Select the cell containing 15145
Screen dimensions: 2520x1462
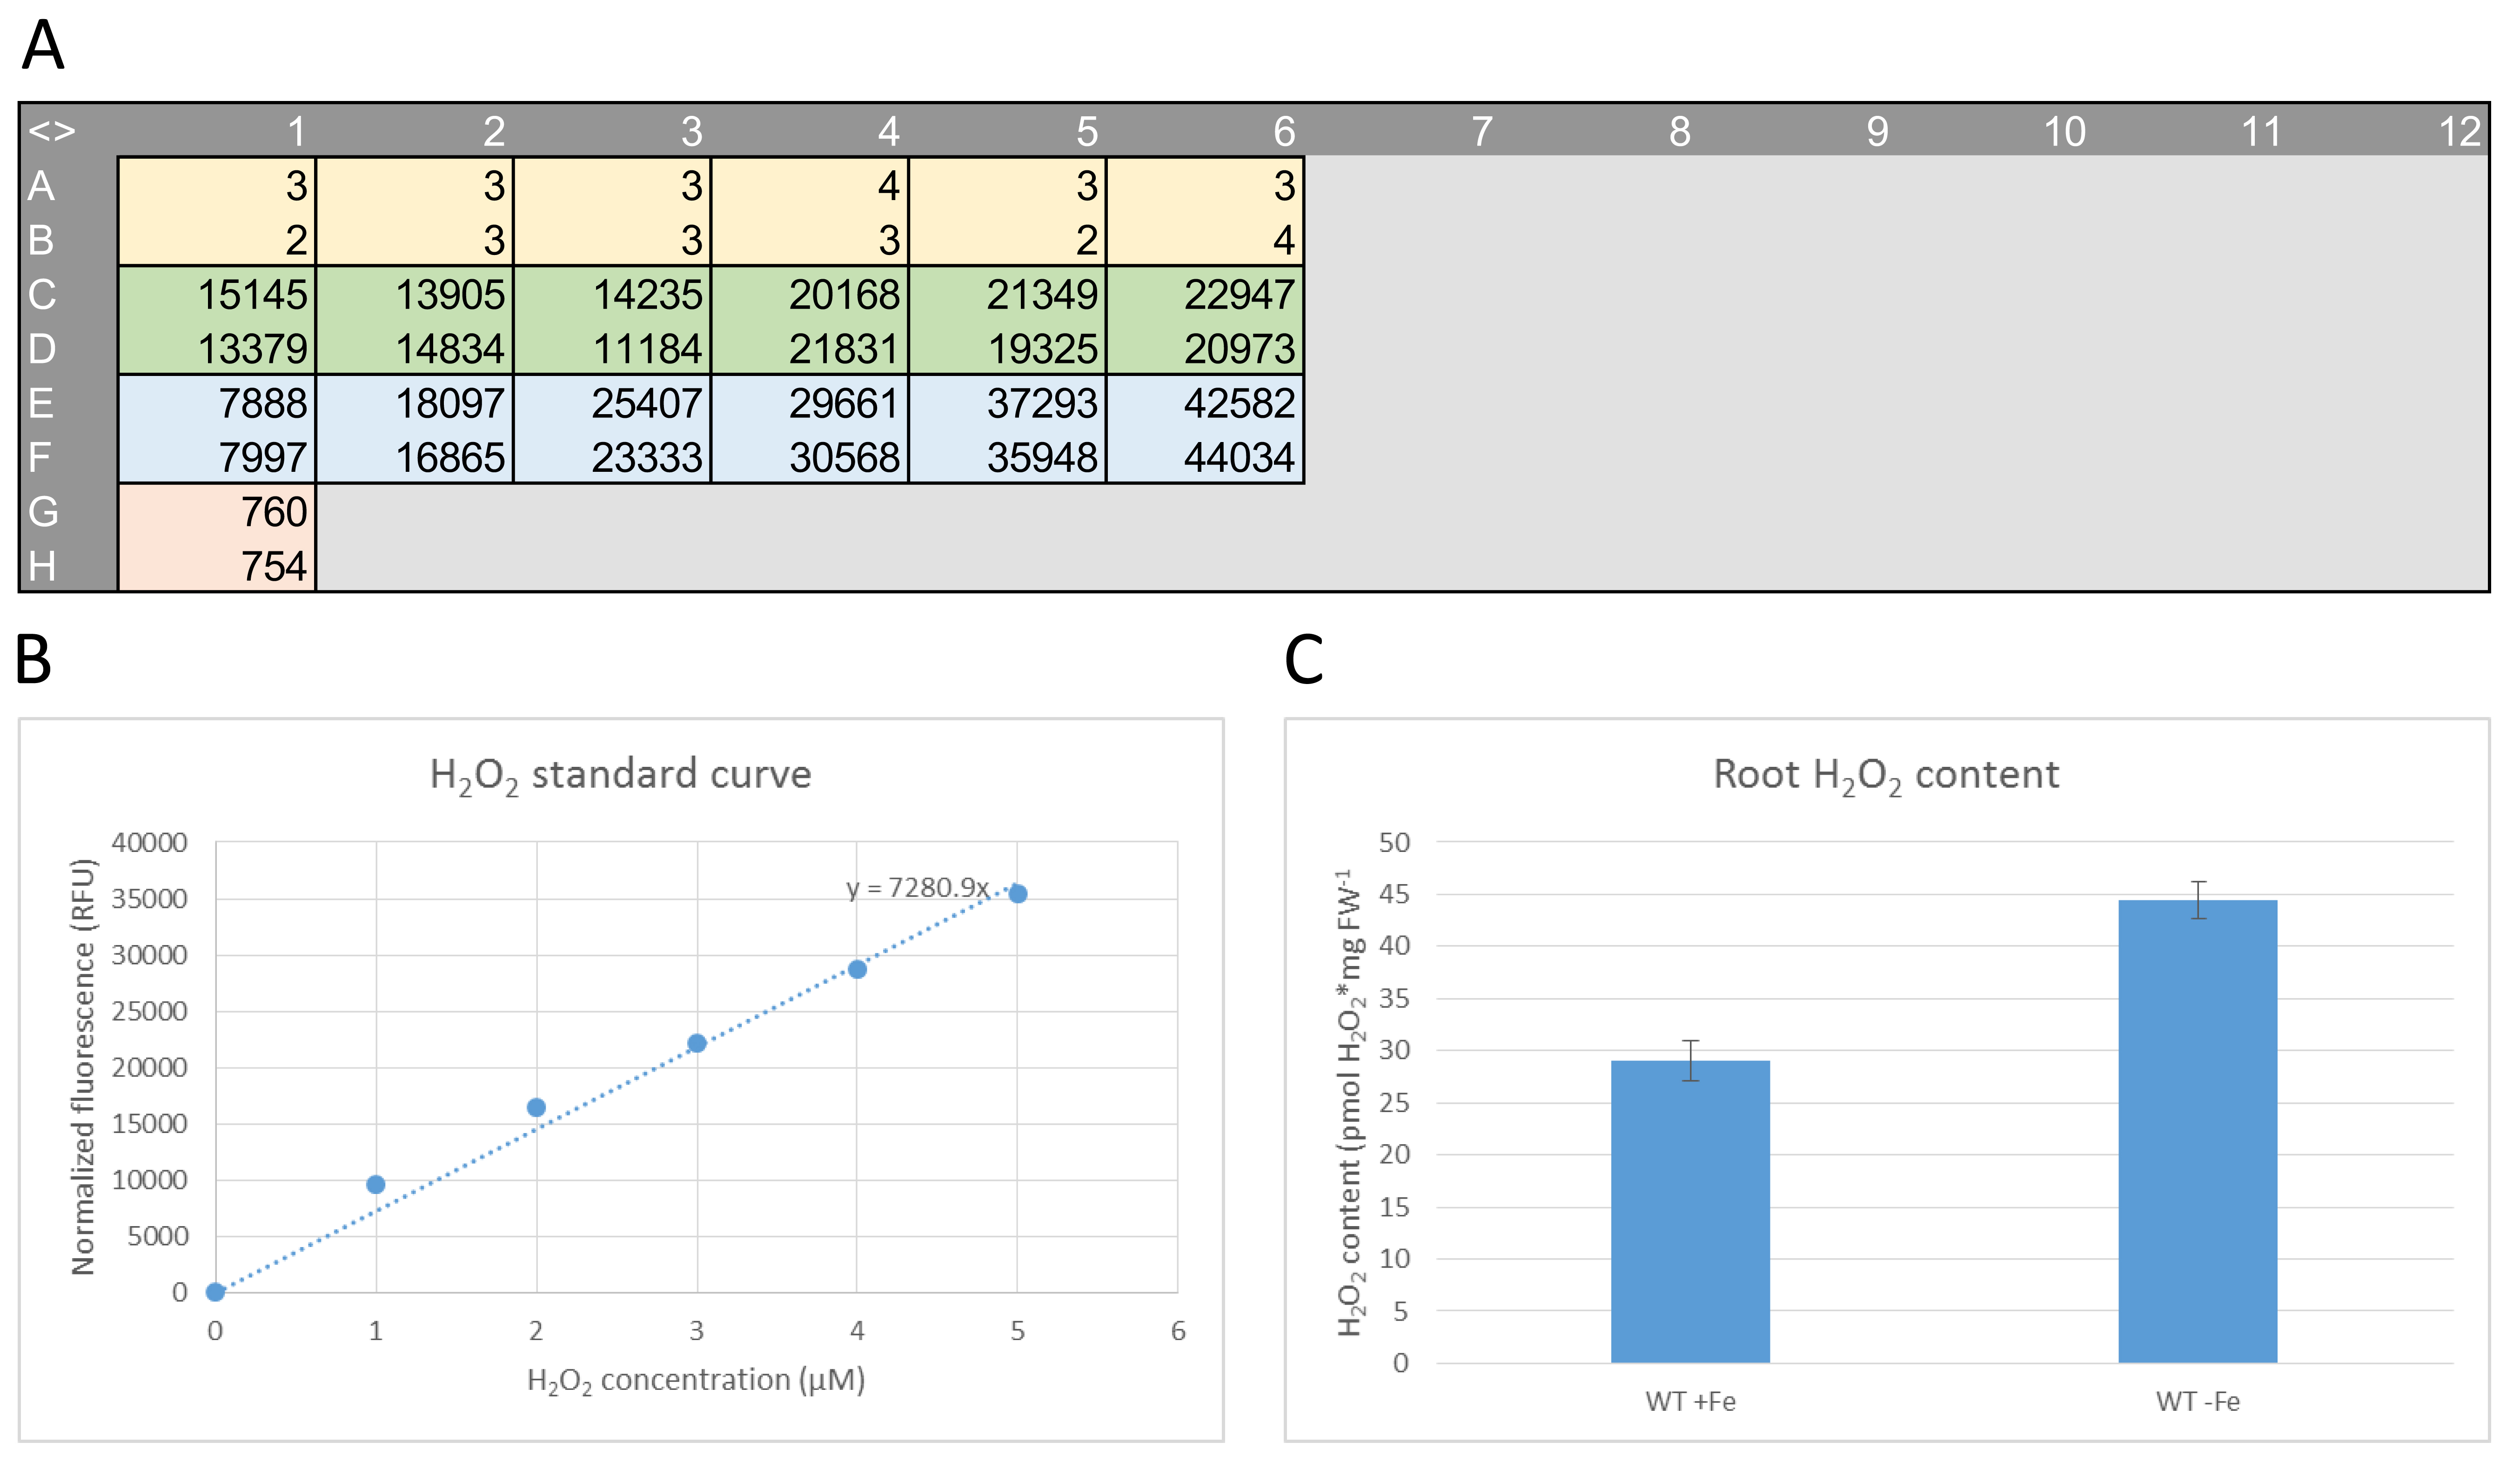point(217,294)
